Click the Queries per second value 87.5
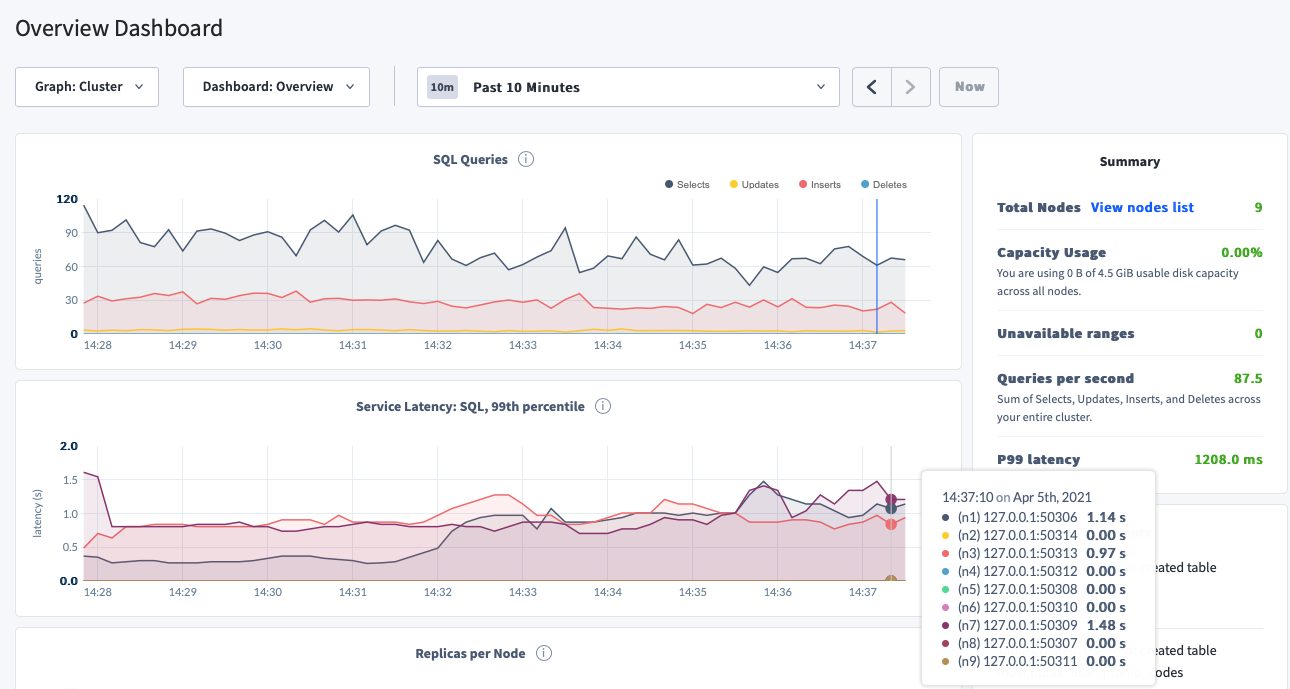The image size is (1290, 689). [x=1247, y=378]
